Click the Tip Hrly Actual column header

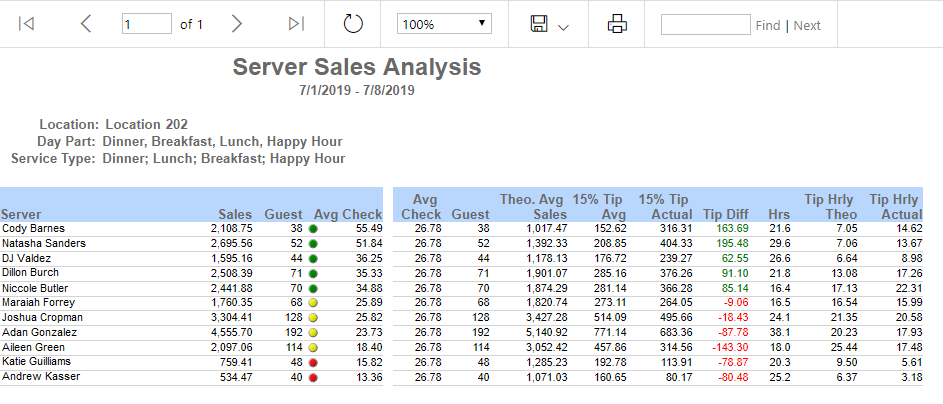(x=895, y=207)
